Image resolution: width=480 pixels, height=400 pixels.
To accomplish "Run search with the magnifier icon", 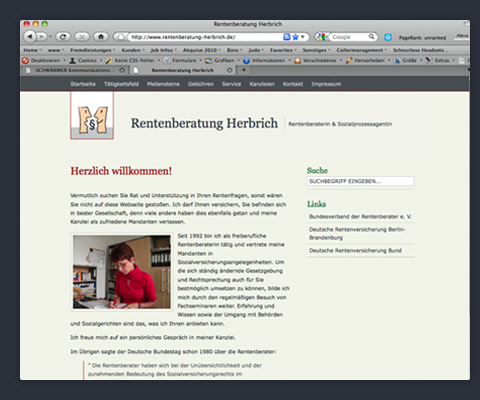I will 371,36.
